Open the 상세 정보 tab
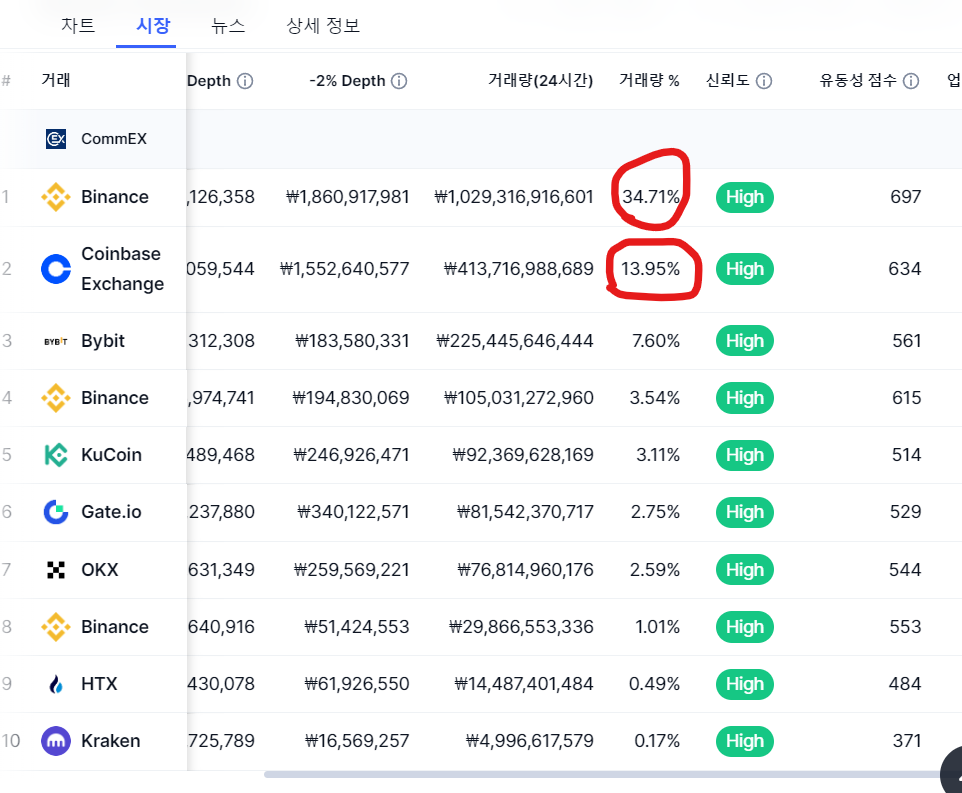962x793 pixels. pyautogui.click(x=323, y=26)
